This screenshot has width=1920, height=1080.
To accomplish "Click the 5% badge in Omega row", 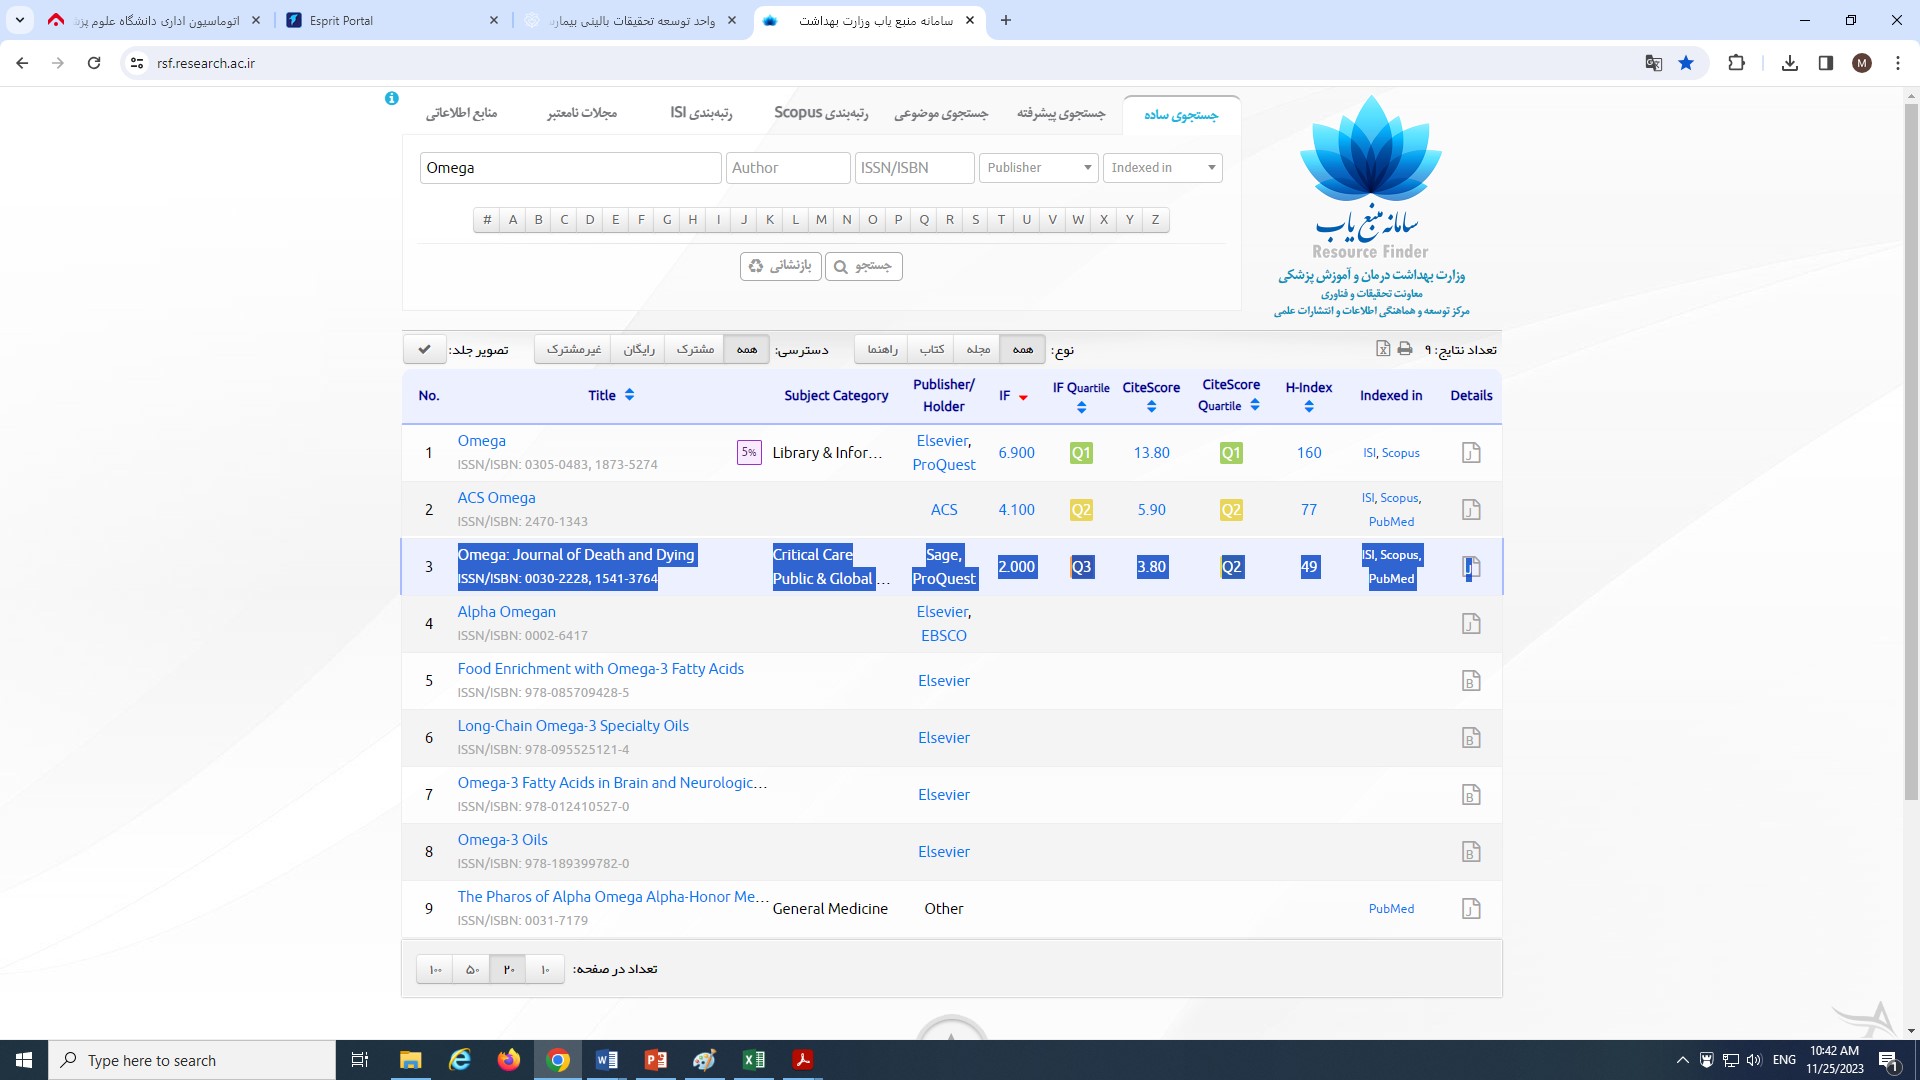I will (x=749, y=453).
